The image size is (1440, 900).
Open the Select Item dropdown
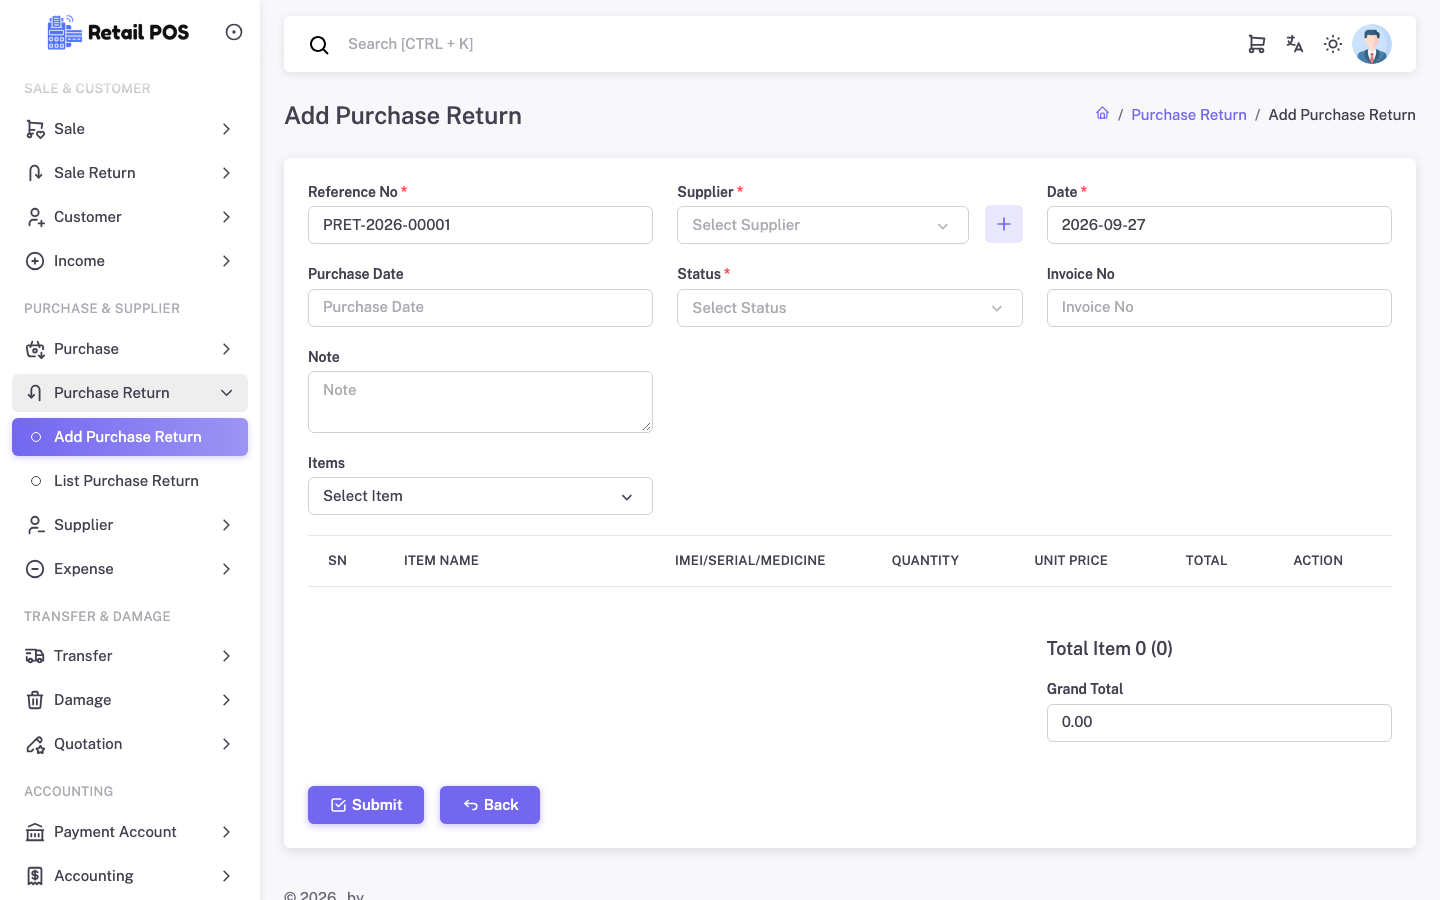[480, 496]
